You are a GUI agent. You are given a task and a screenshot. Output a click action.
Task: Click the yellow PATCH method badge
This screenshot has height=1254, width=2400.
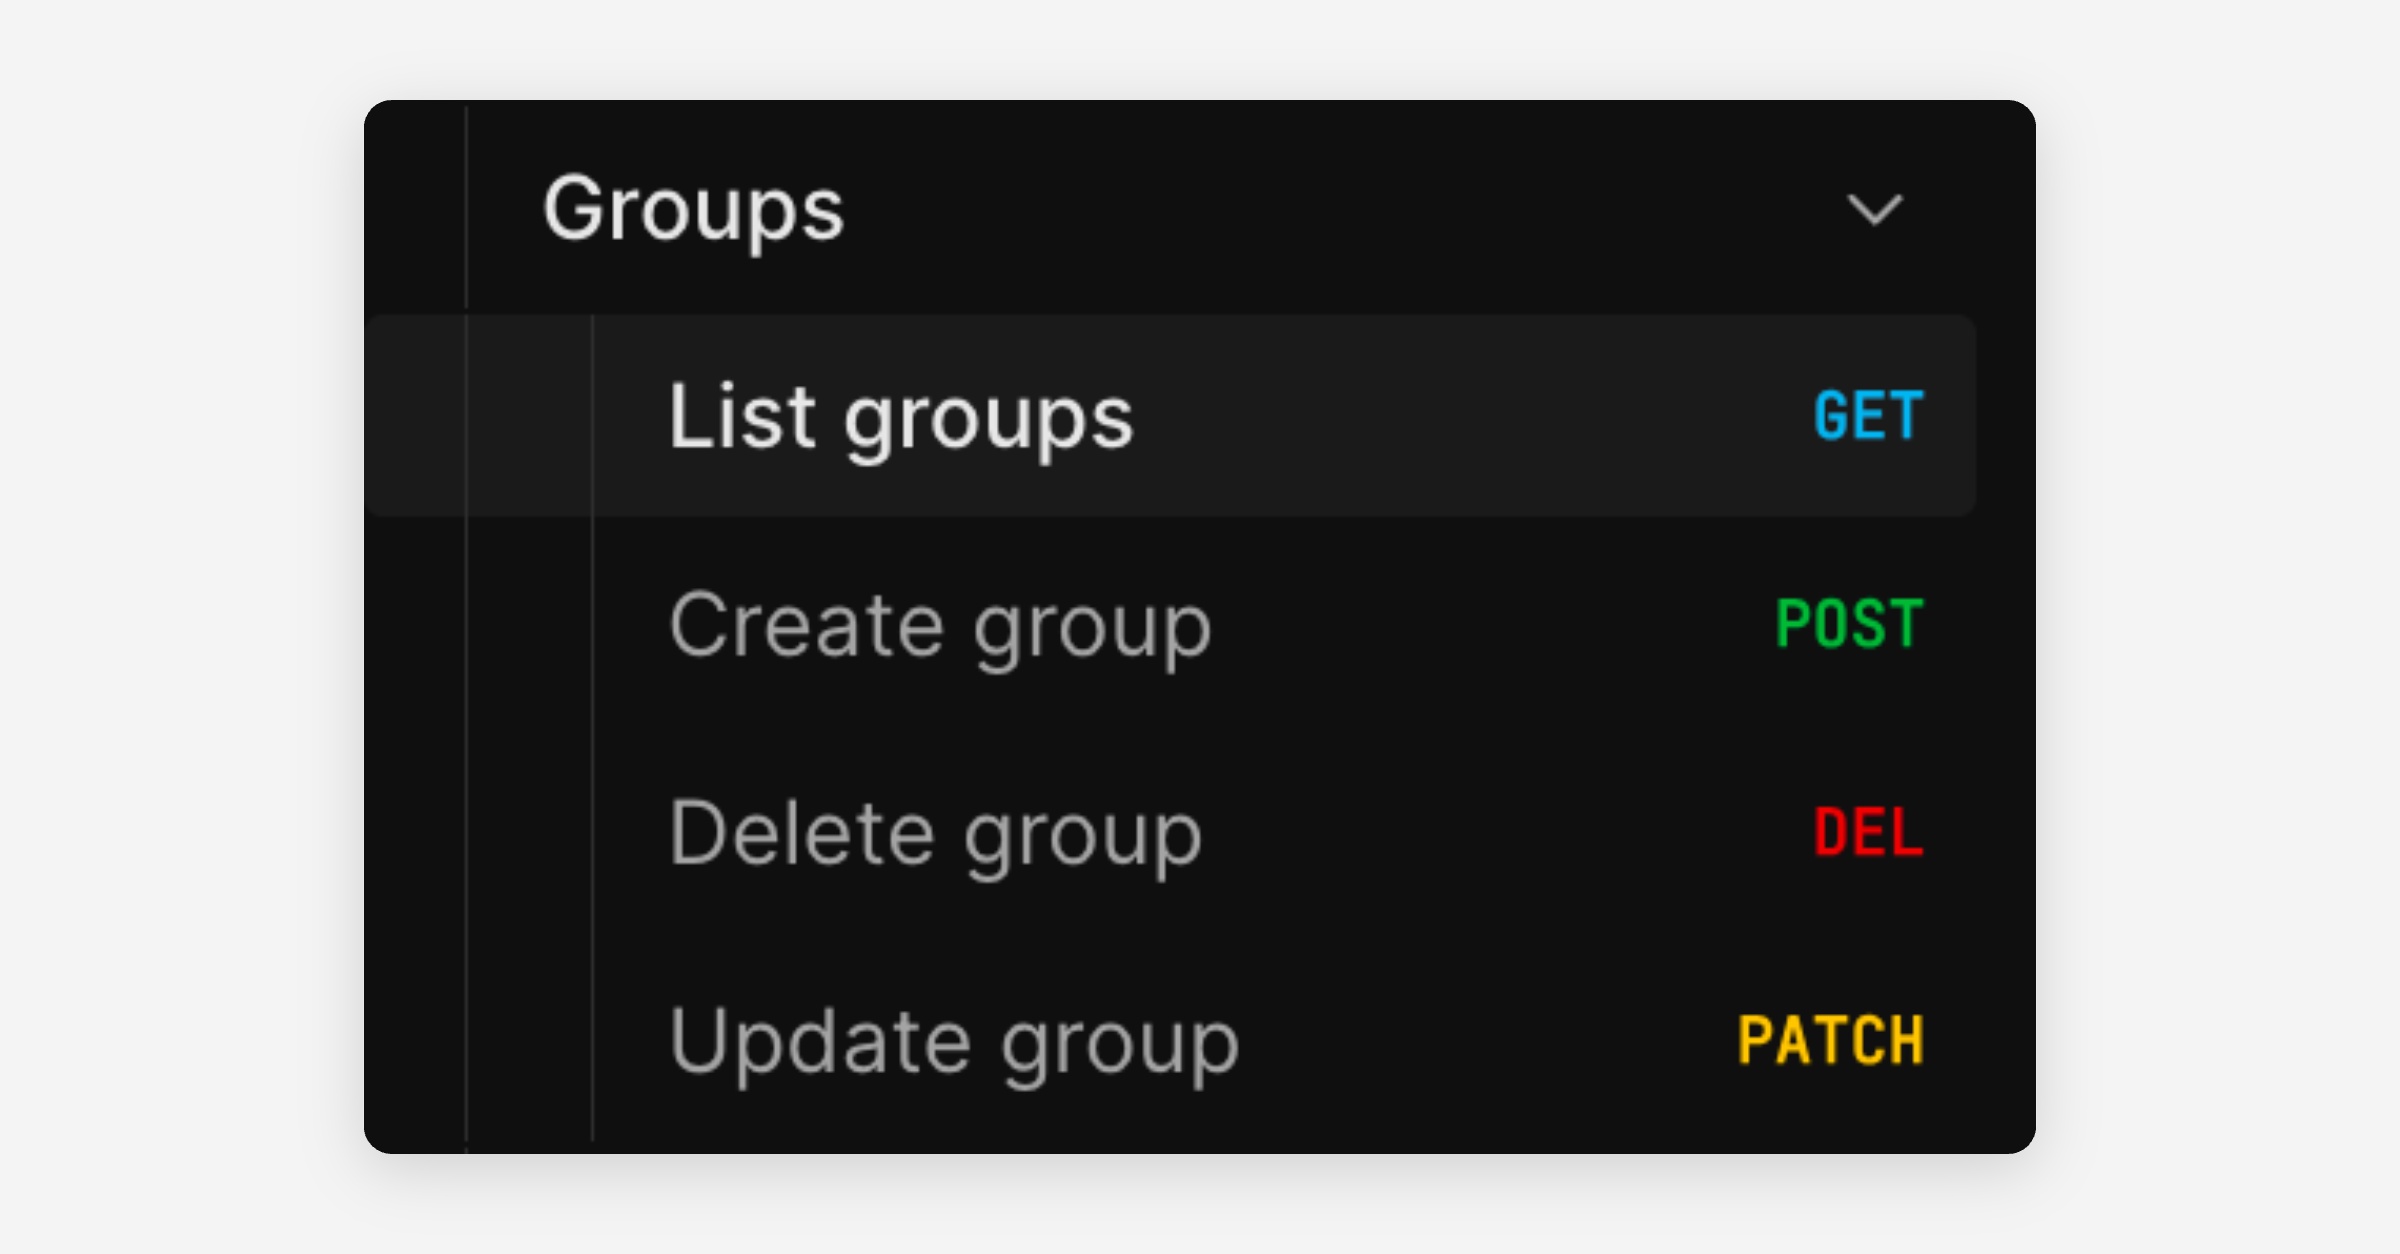1830,1040
